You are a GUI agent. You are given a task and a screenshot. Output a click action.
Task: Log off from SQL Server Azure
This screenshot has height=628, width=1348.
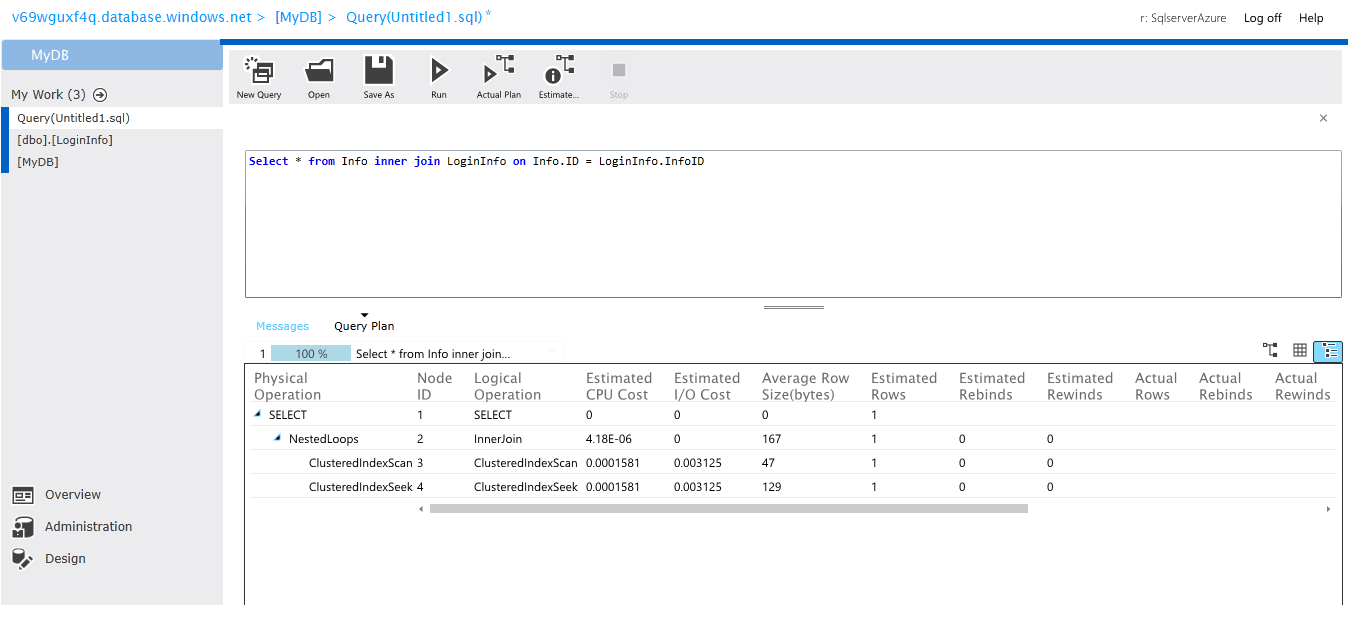(1262, 17)
